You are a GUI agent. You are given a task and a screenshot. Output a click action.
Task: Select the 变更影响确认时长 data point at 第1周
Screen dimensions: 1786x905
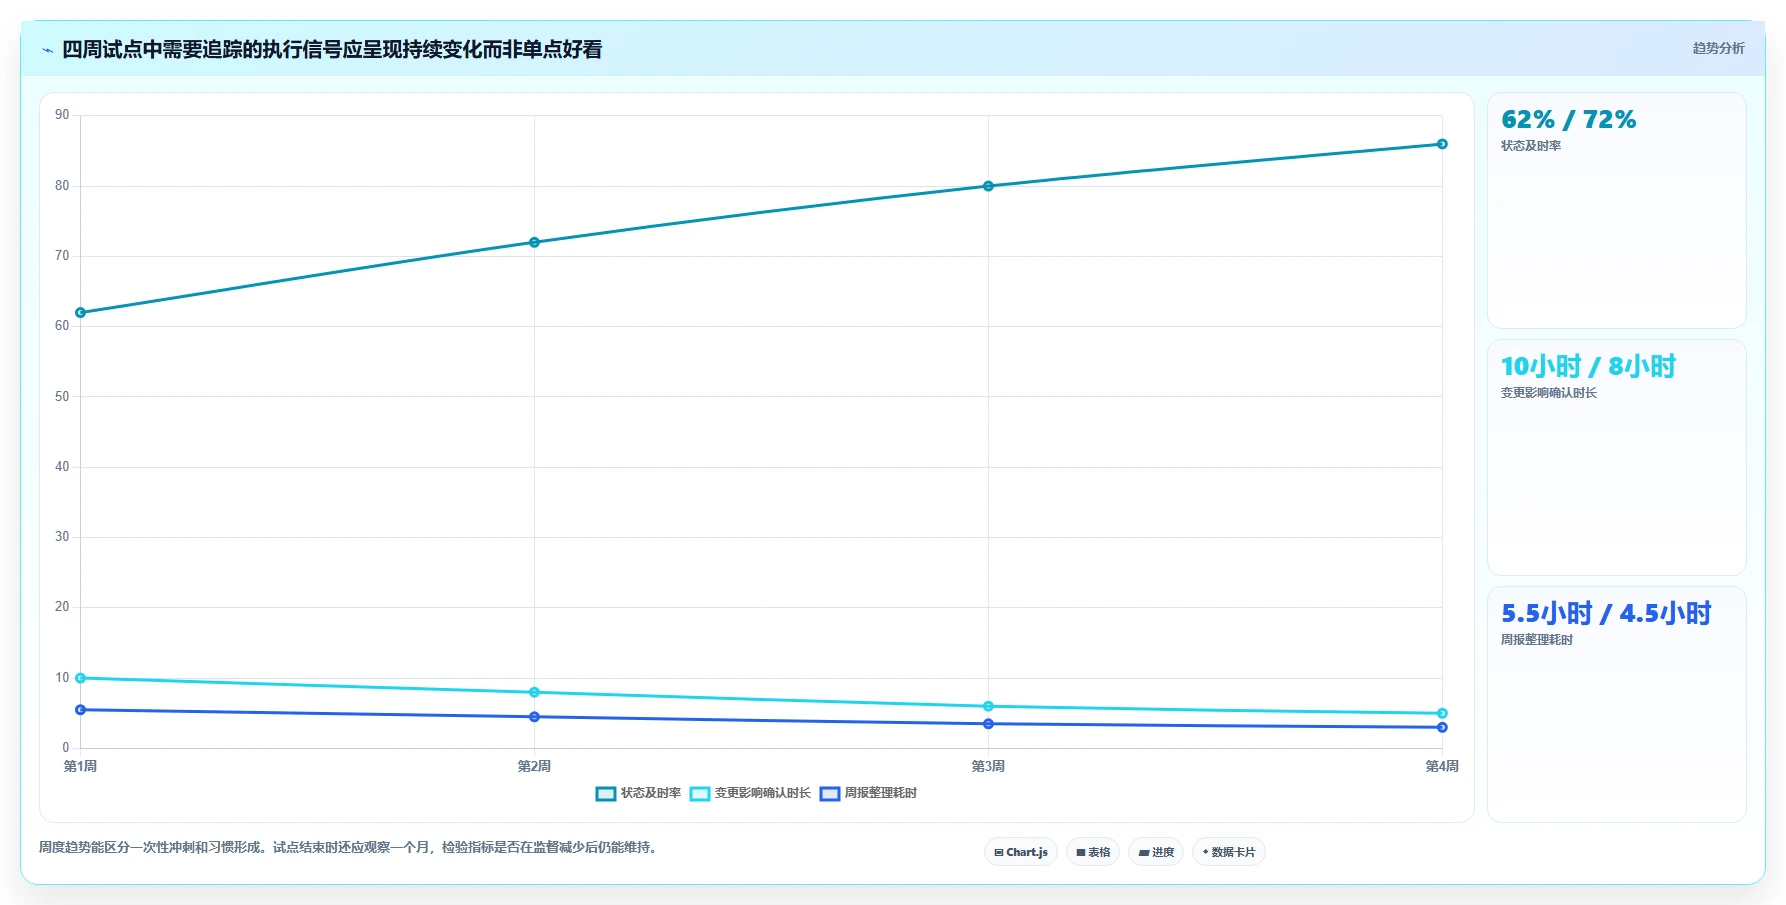click(x=81, y=678)
